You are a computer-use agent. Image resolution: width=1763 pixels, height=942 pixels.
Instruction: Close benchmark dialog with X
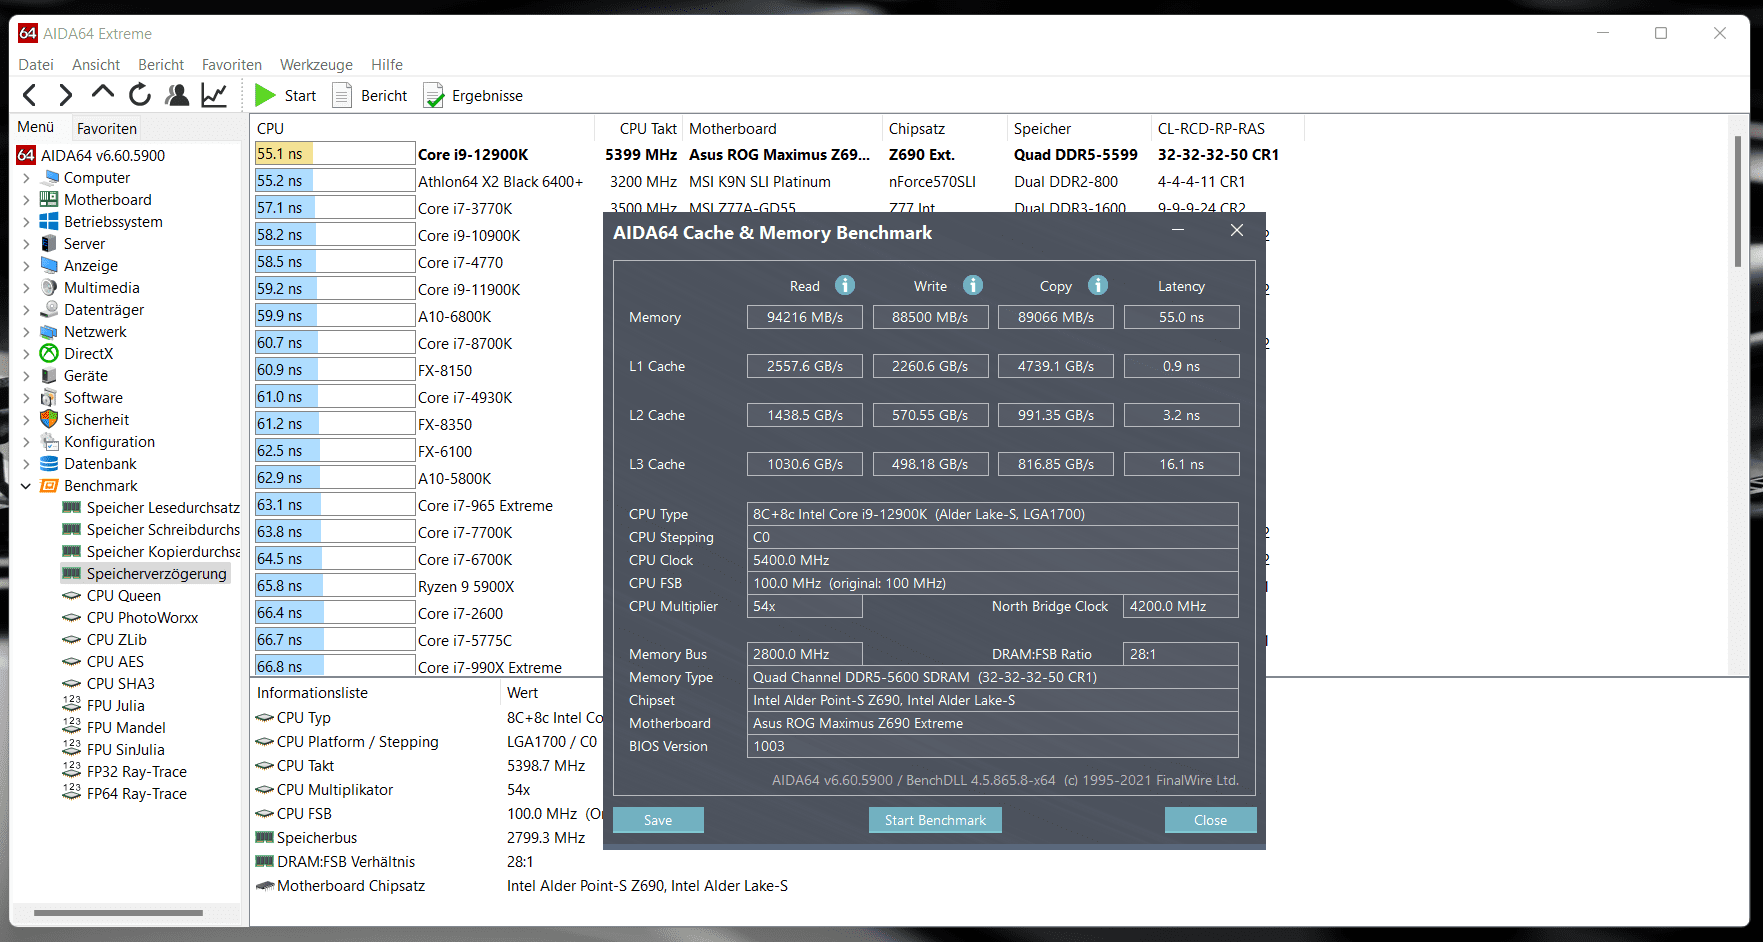coord(1237,230)
